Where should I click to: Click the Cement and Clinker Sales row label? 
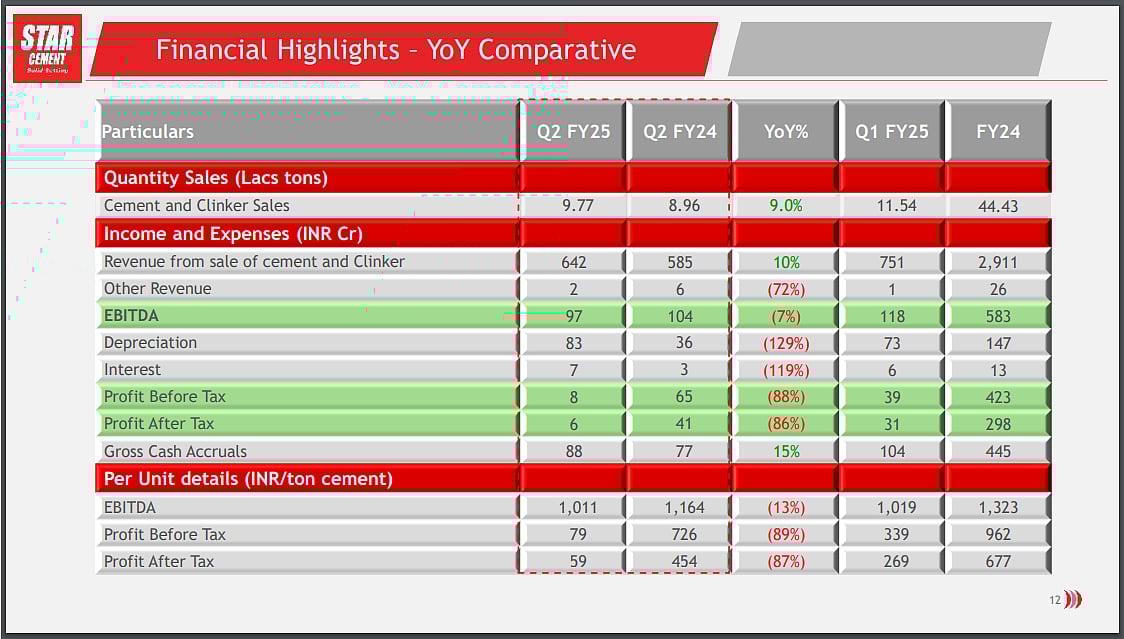click(x=197, y=205)
